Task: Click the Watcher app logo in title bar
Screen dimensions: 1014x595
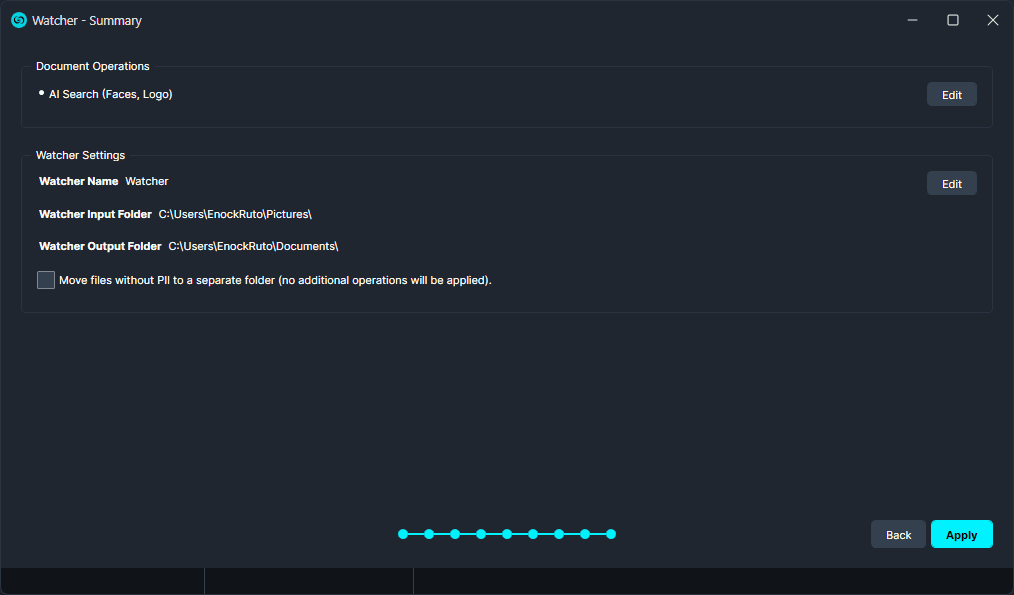Action: point(18,20)
